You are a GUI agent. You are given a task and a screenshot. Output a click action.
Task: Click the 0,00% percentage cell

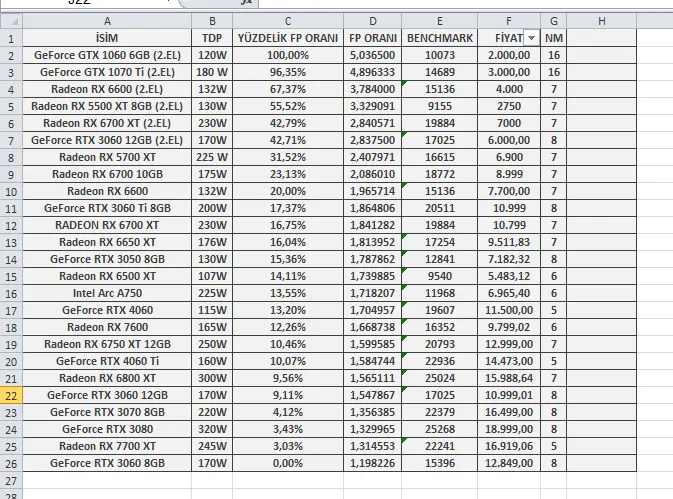(288, 463)
